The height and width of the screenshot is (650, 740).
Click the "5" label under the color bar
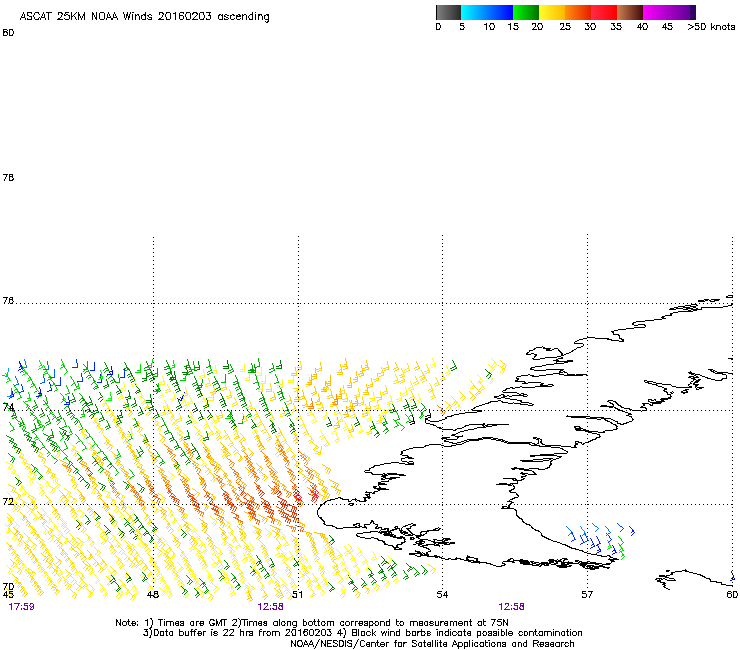click(x=462, y=27)
